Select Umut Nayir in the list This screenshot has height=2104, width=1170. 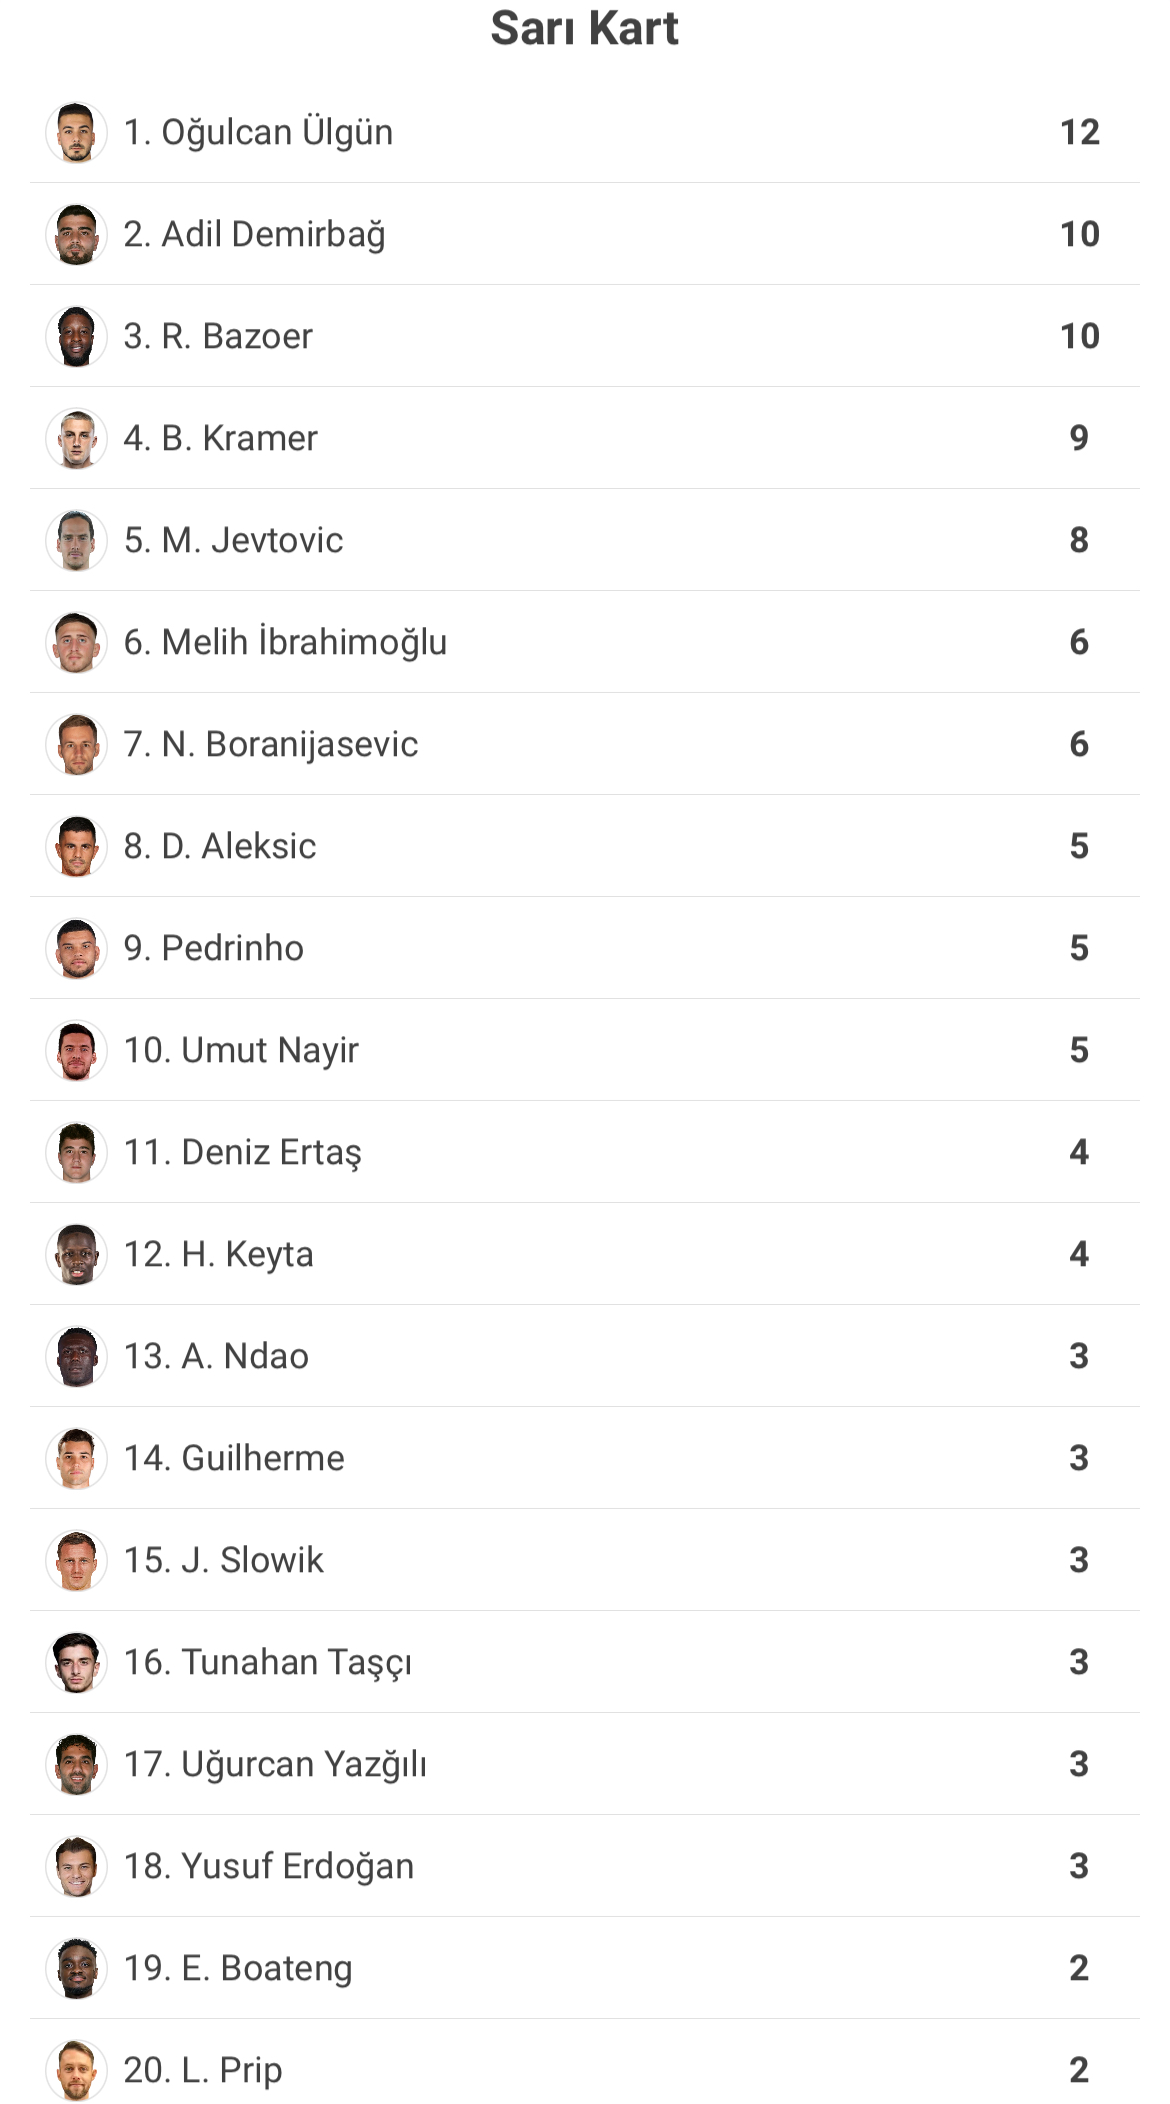(585, 1050)
